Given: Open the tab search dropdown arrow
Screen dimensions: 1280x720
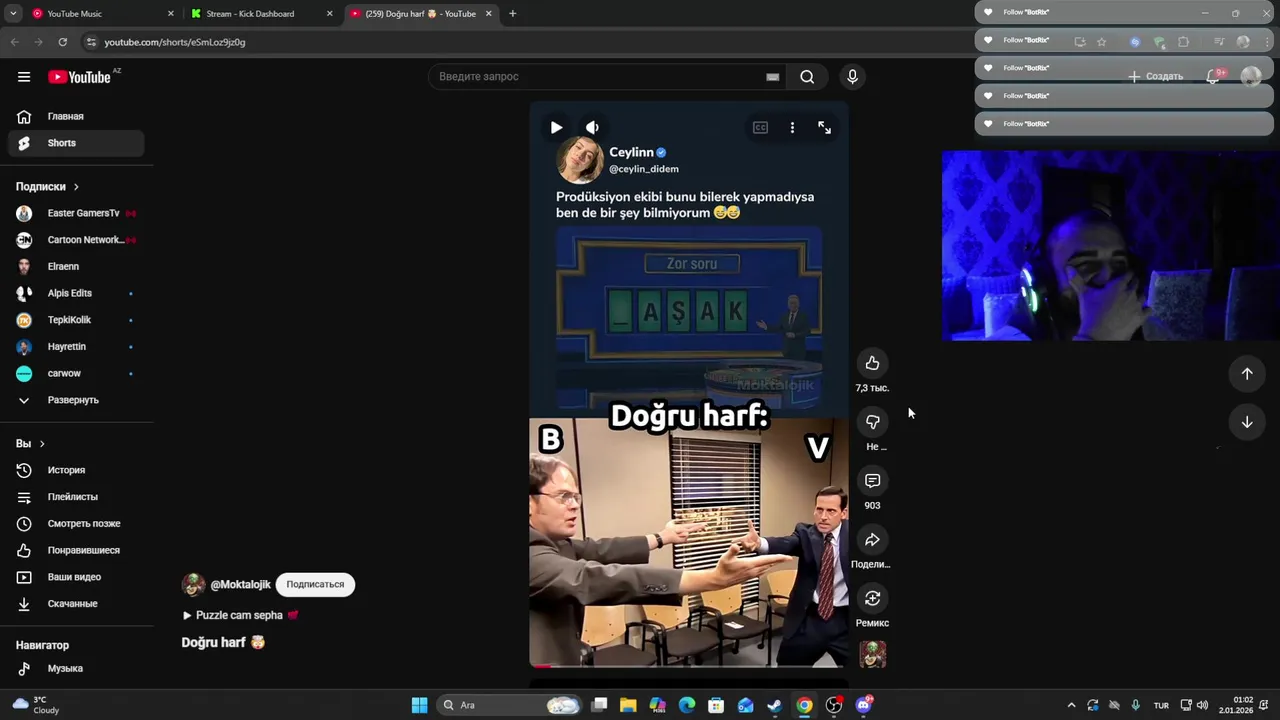Looking at the screenshot, I should pyautogui.click(x=13, y=14).
